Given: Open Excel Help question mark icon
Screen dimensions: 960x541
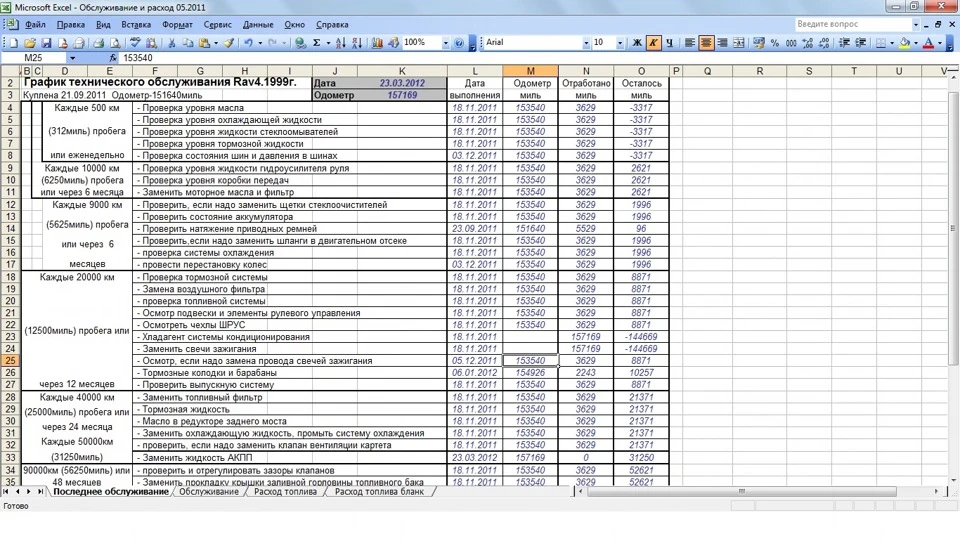Looking at the screenshot, I should (x=459, y=43).
